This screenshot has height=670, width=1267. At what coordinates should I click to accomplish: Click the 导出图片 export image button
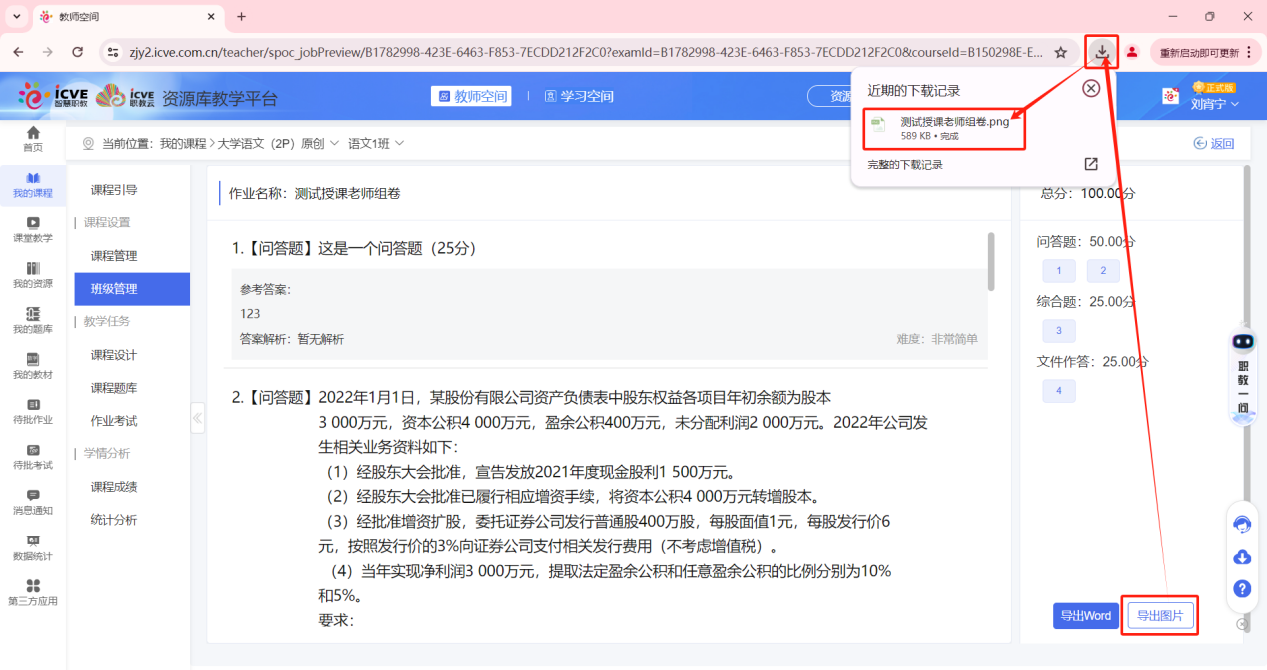[1159, 615]
